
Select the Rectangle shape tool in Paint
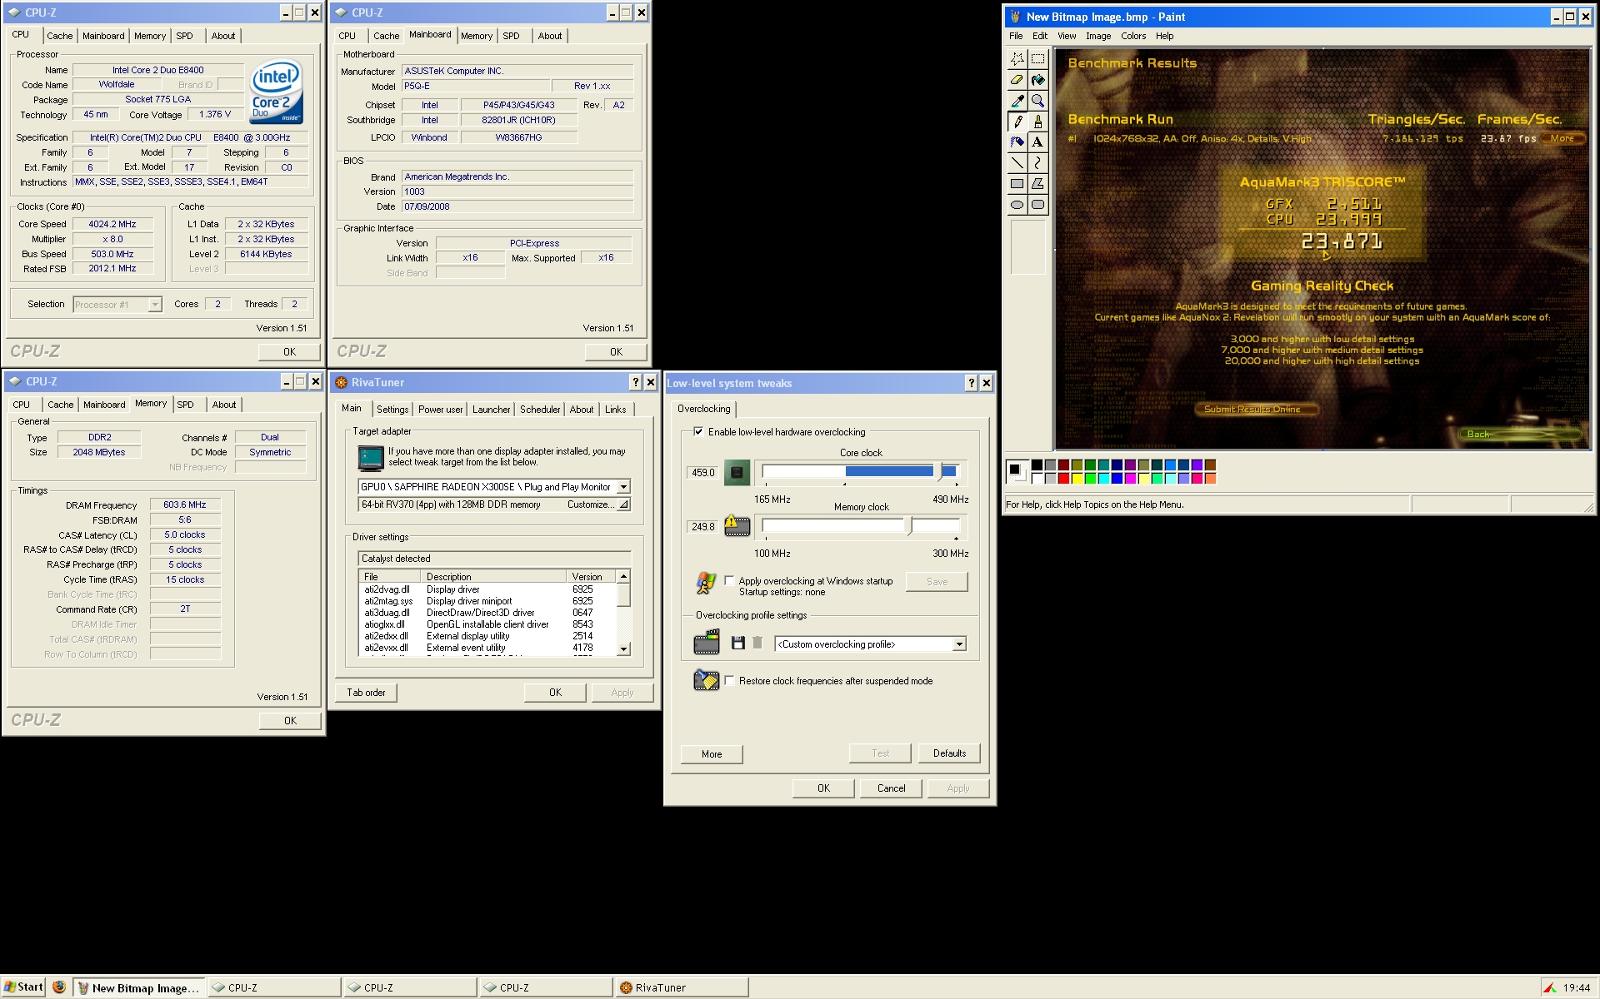[1017, 184]
